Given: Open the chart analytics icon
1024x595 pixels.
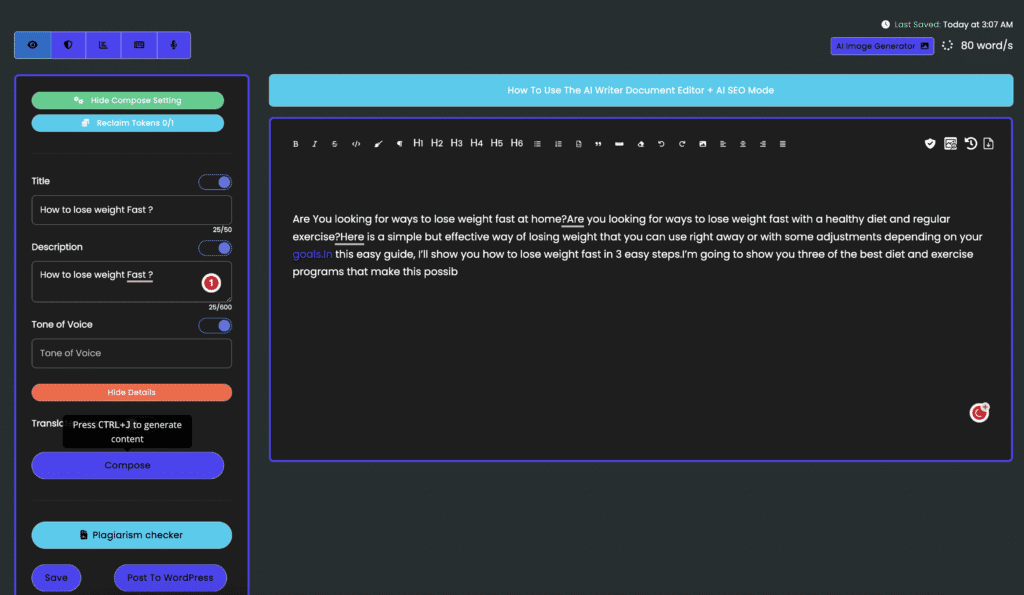Looking at the screenshot, I should coord(103,45).
